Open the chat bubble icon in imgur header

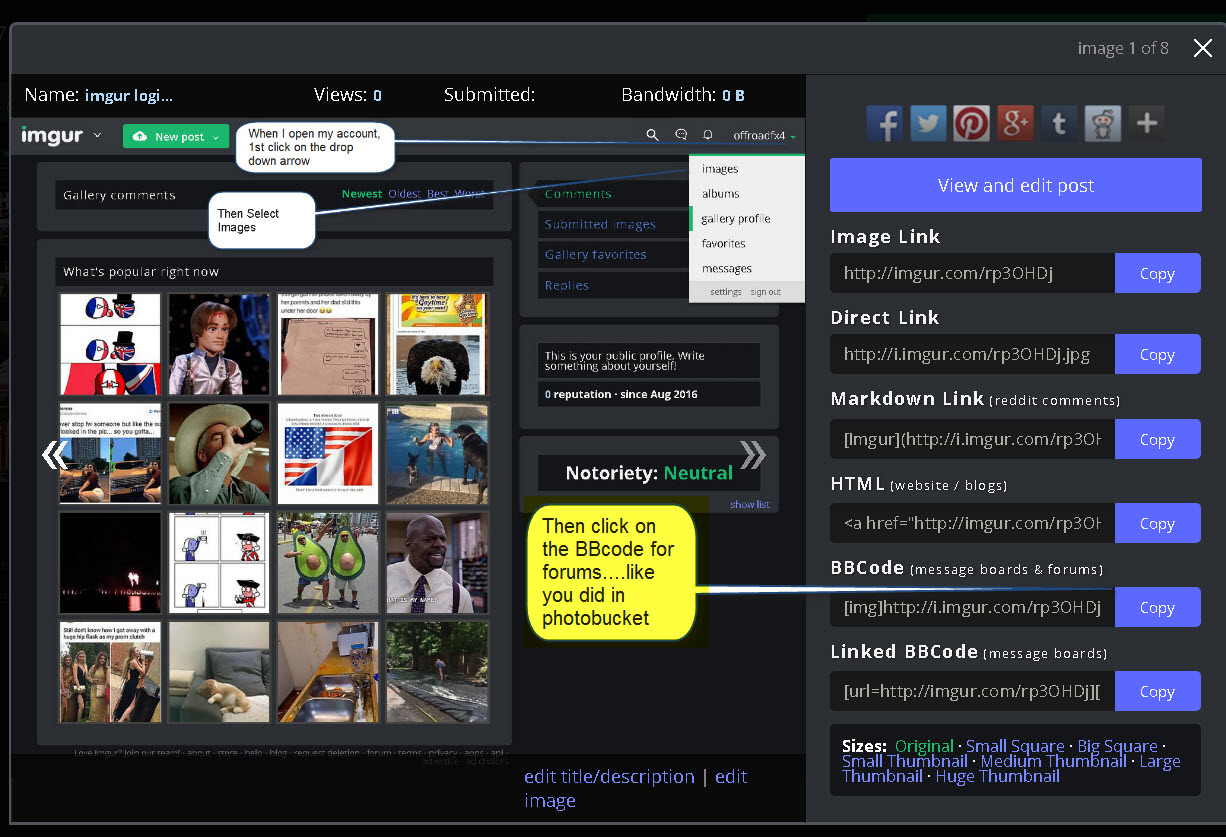[681, 135]
